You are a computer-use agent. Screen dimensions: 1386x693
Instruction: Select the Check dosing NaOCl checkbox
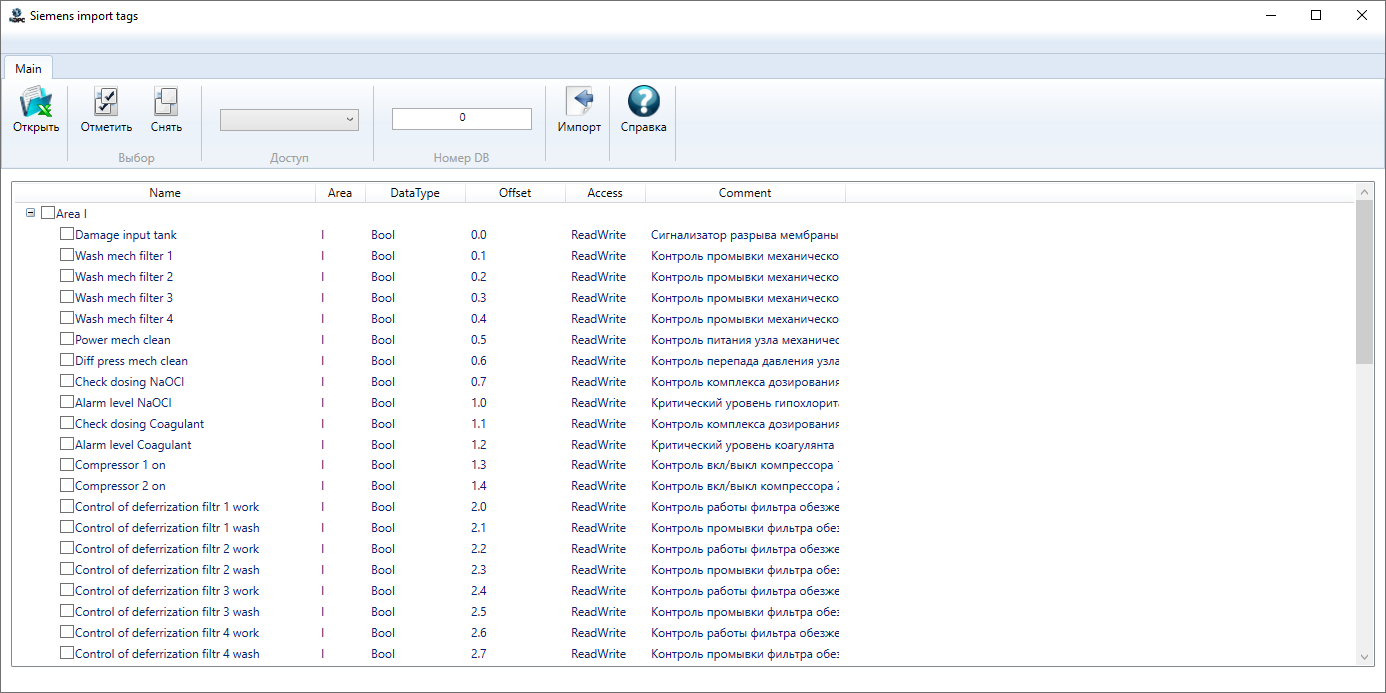[67, 381]
